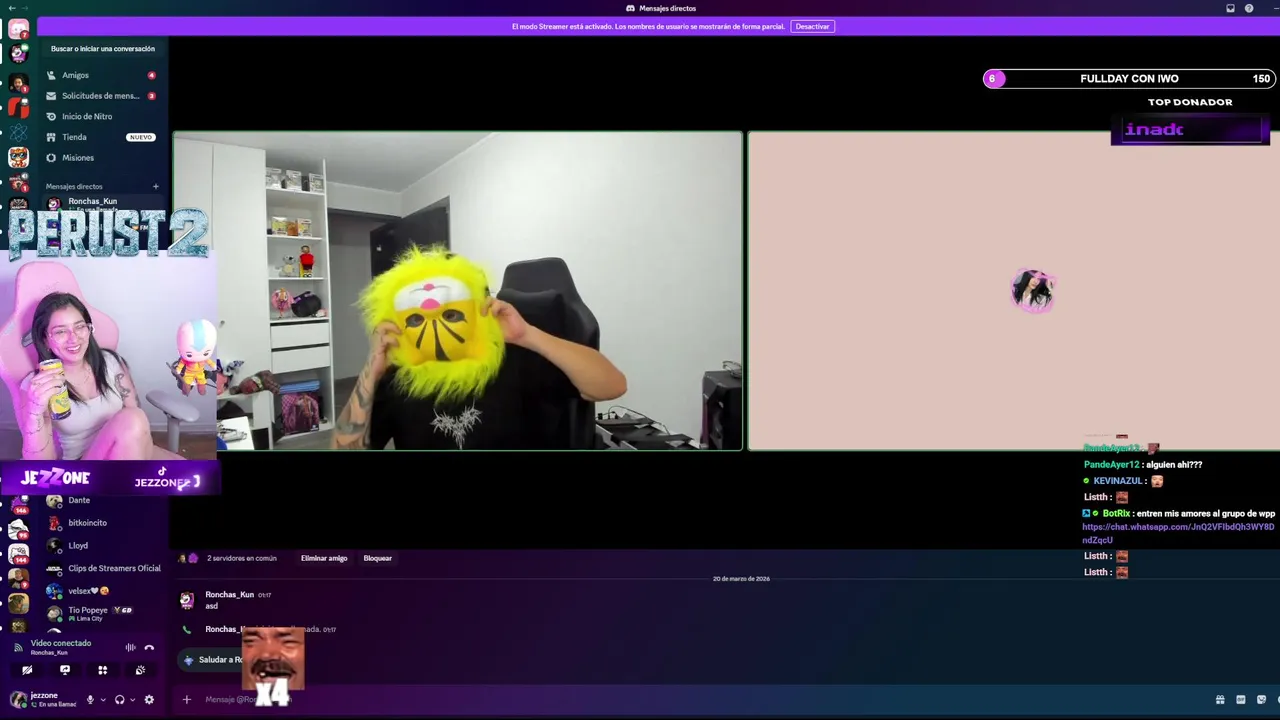This screenshot has width=1280, height=720.
Task: Open pink server icon with badge 7
Action: pyautogui.click(x=18, y=30)
